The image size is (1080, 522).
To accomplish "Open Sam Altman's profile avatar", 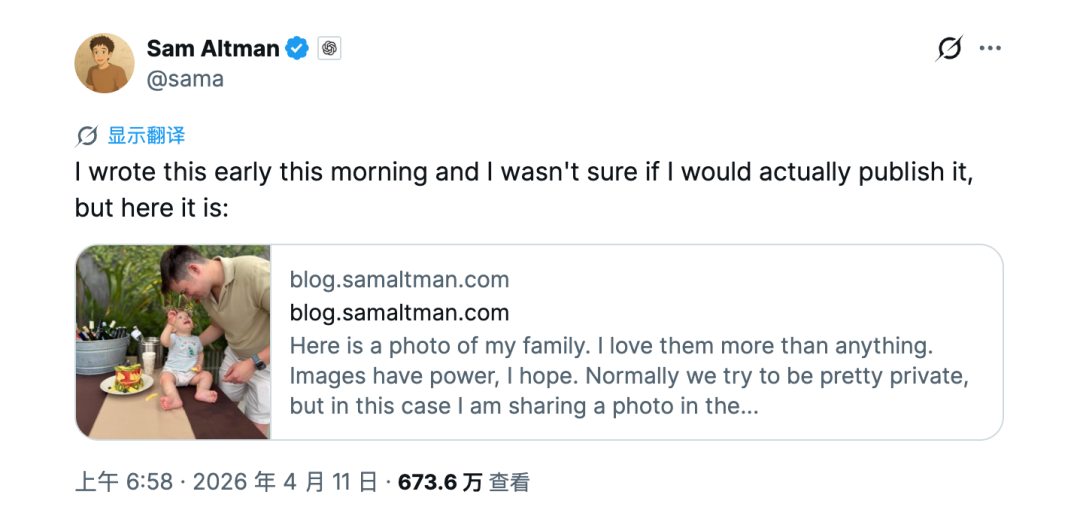I will point(104,63).
